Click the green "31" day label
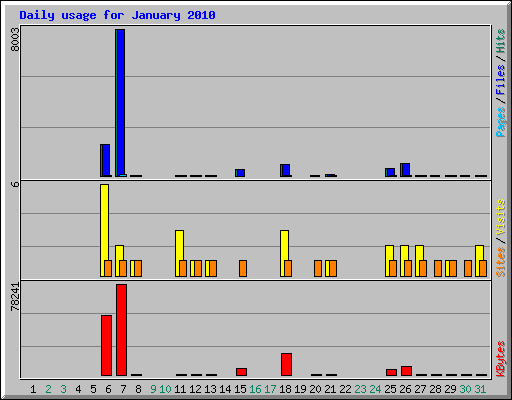 click(x=480, y=389)
